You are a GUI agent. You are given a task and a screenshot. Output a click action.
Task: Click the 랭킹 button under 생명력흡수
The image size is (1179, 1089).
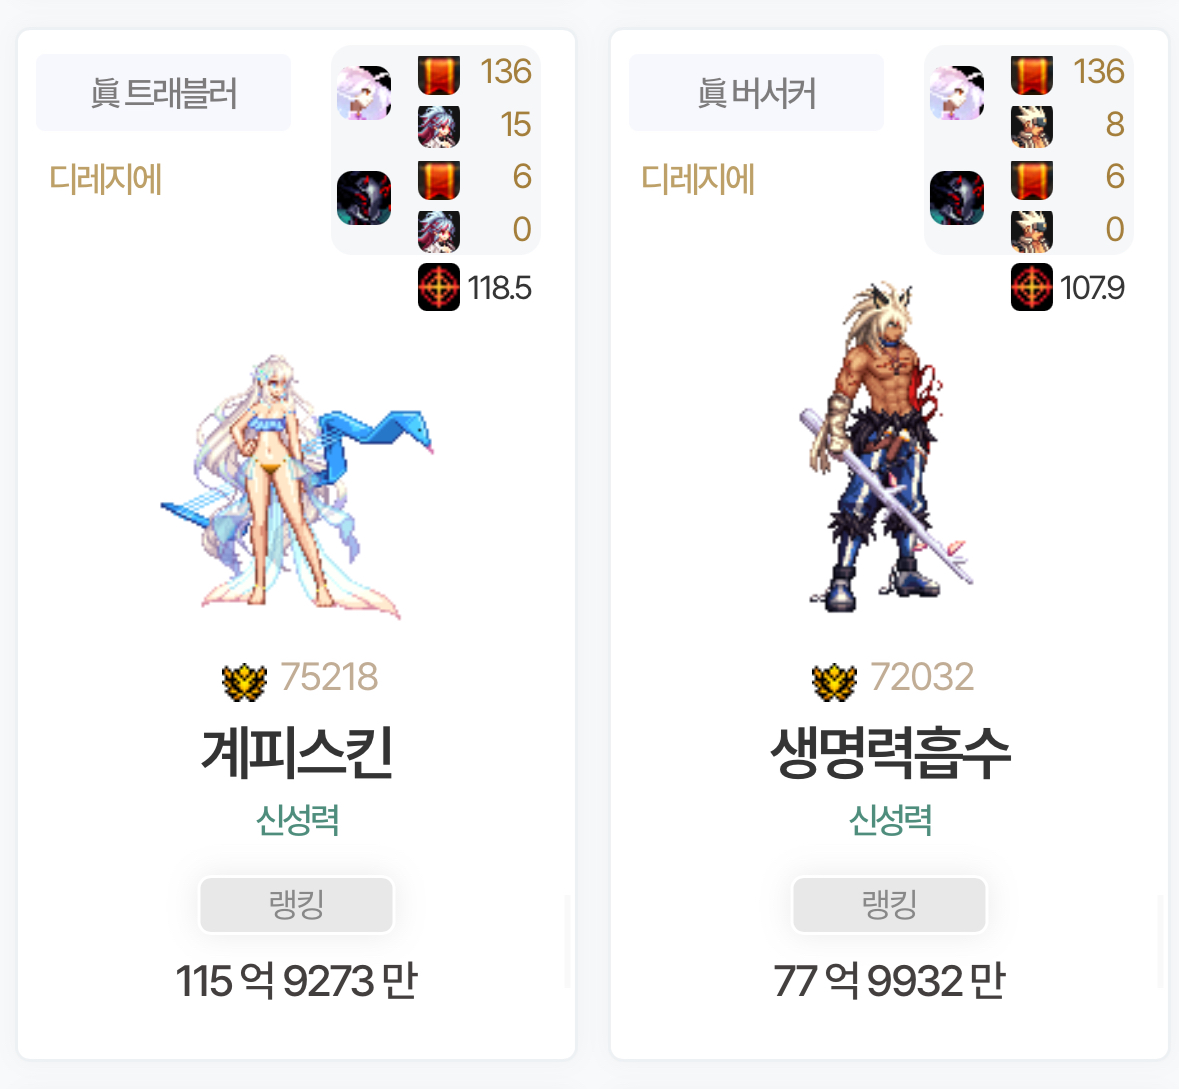point(889,904)
